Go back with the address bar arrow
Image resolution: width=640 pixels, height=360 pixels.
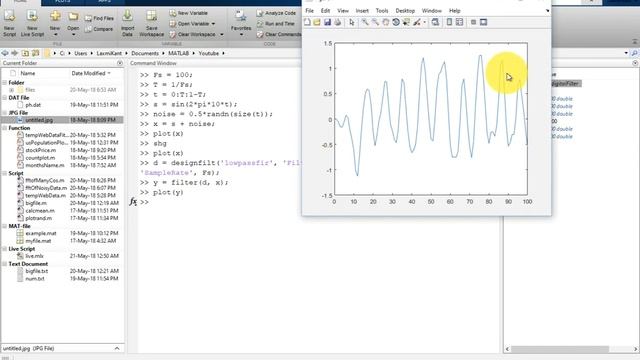[5, 53]
